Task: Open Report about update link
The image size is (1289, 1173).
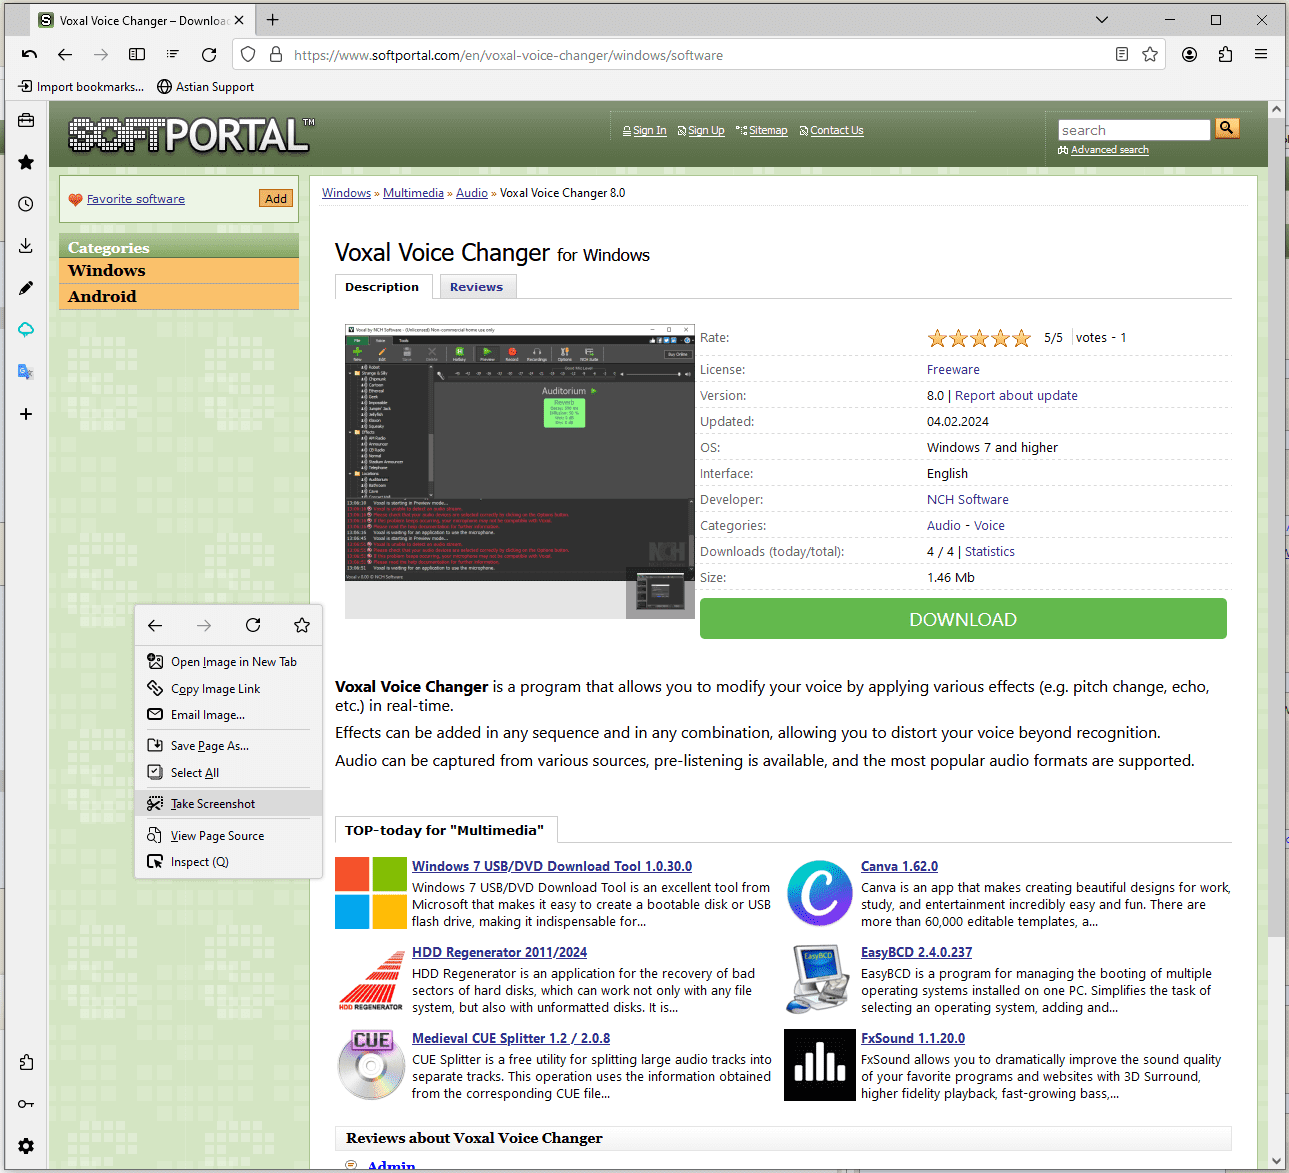Action: (x=1016, y=396)
